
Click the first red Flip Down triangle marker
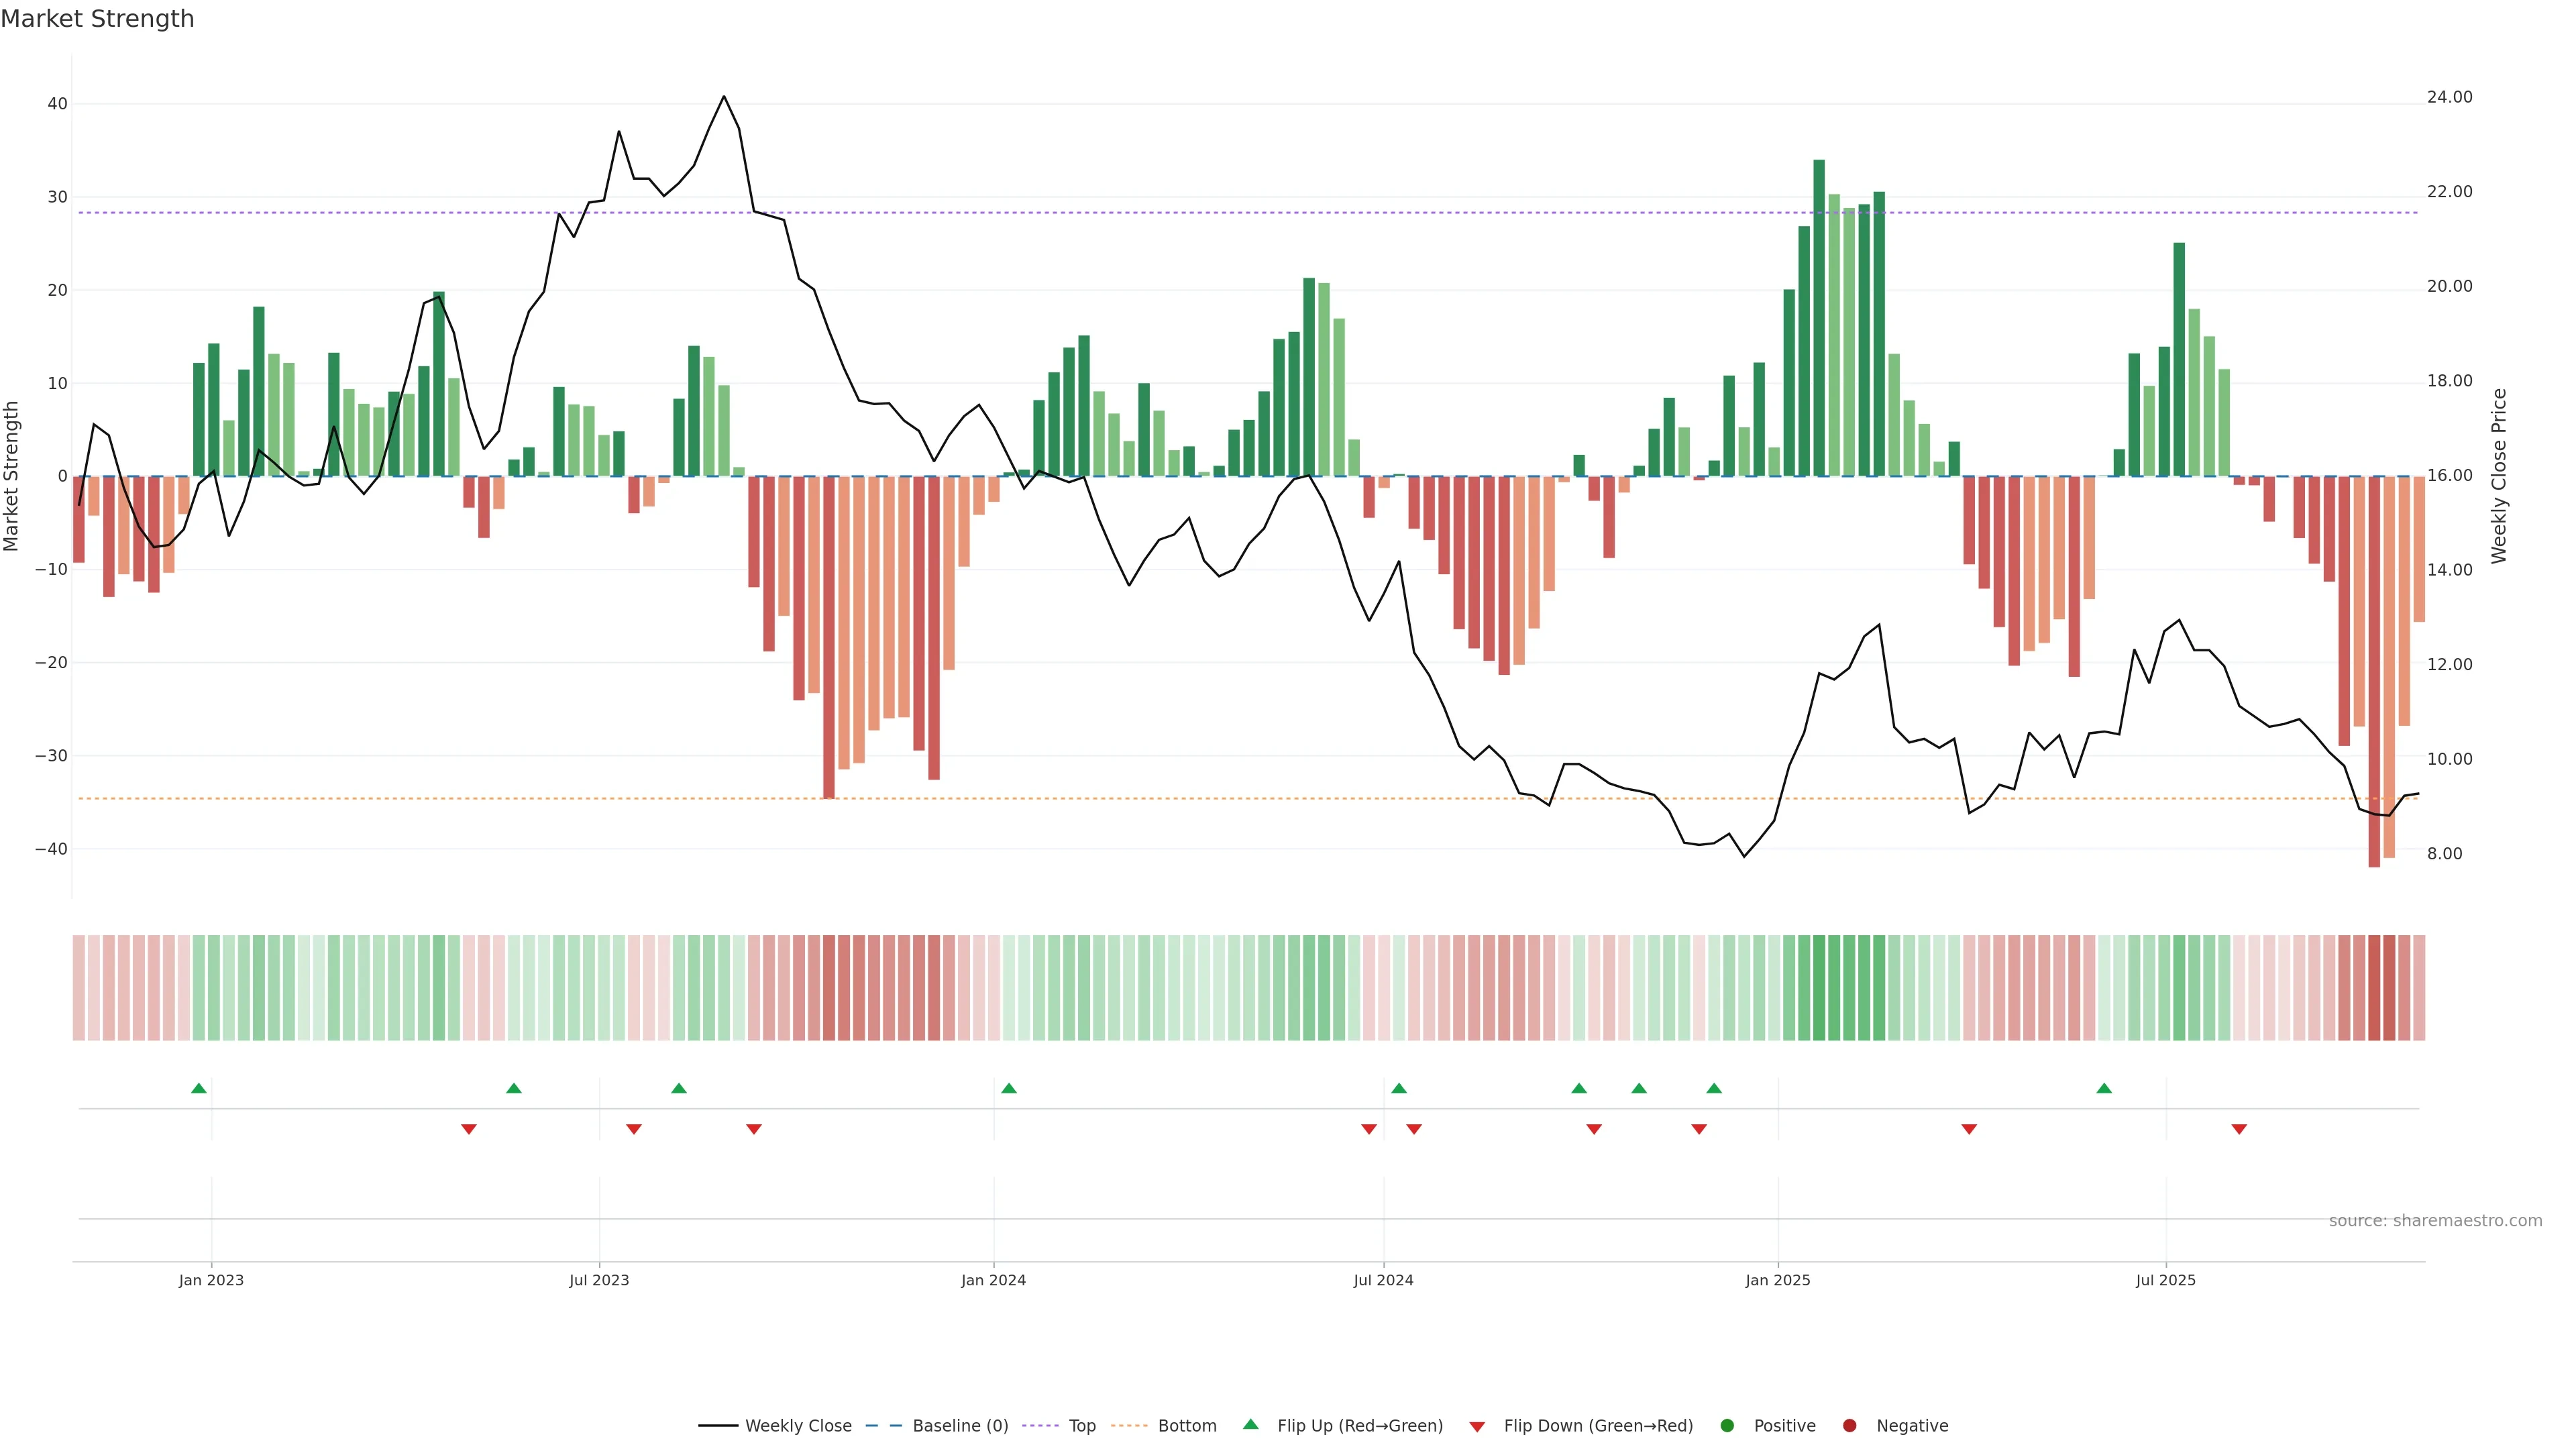point(469,1129)
